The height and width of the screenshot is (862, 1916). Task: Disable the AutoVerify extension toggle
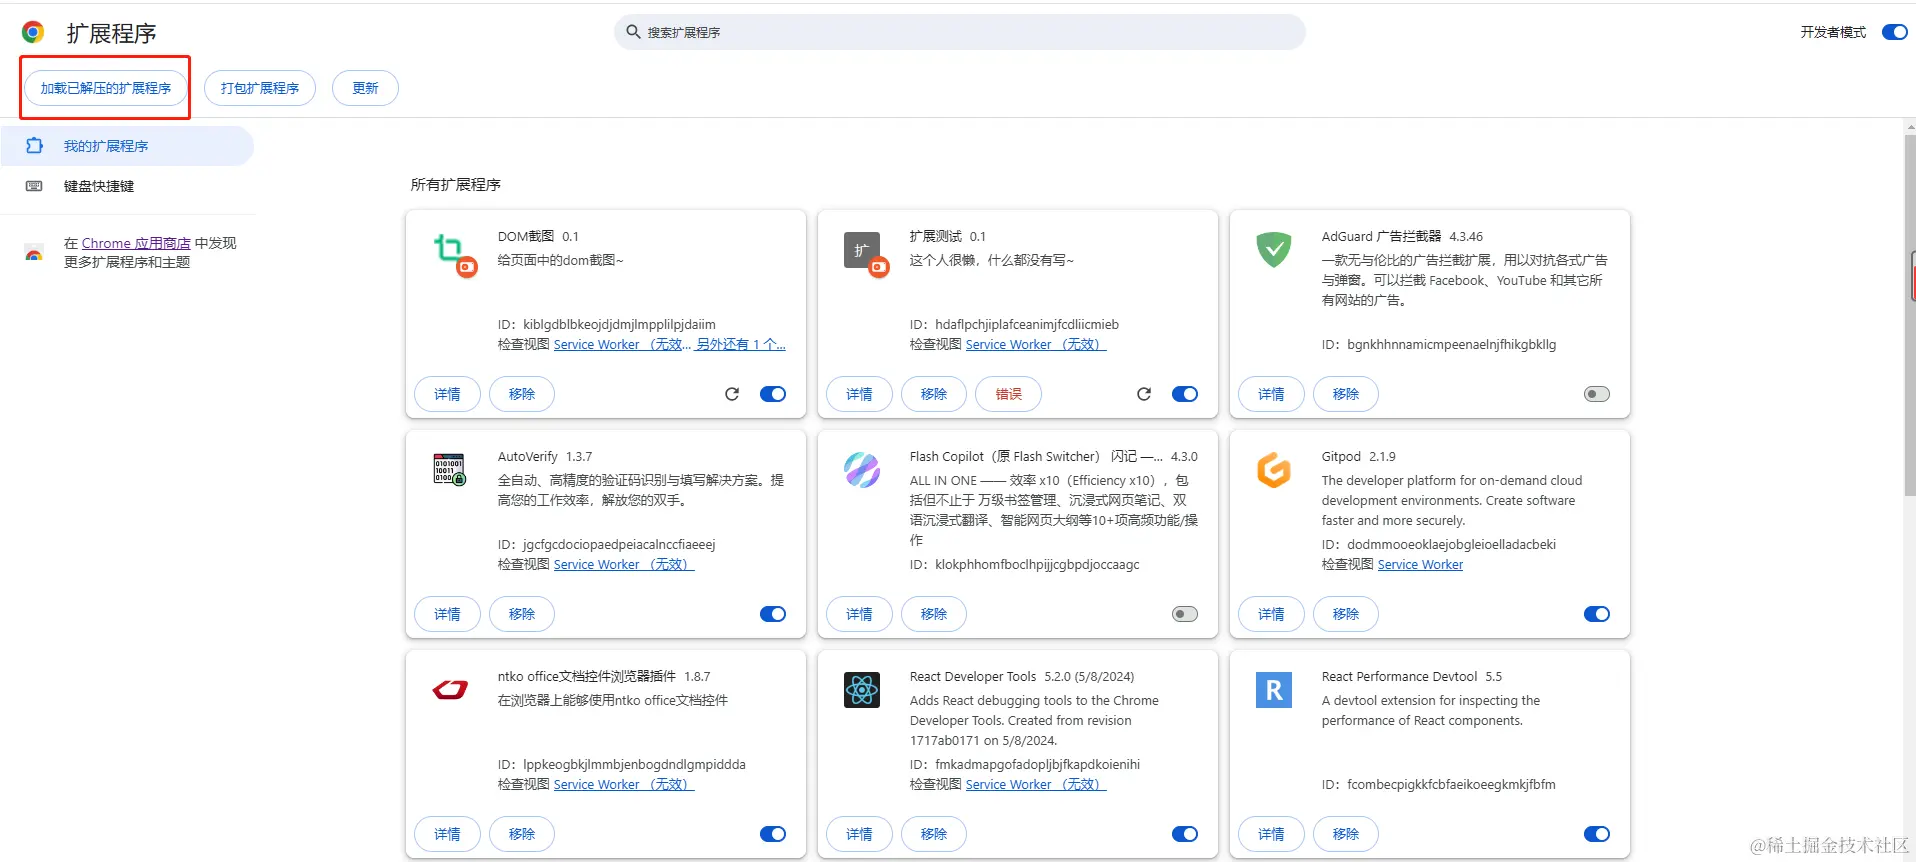(x=773, y=614)
